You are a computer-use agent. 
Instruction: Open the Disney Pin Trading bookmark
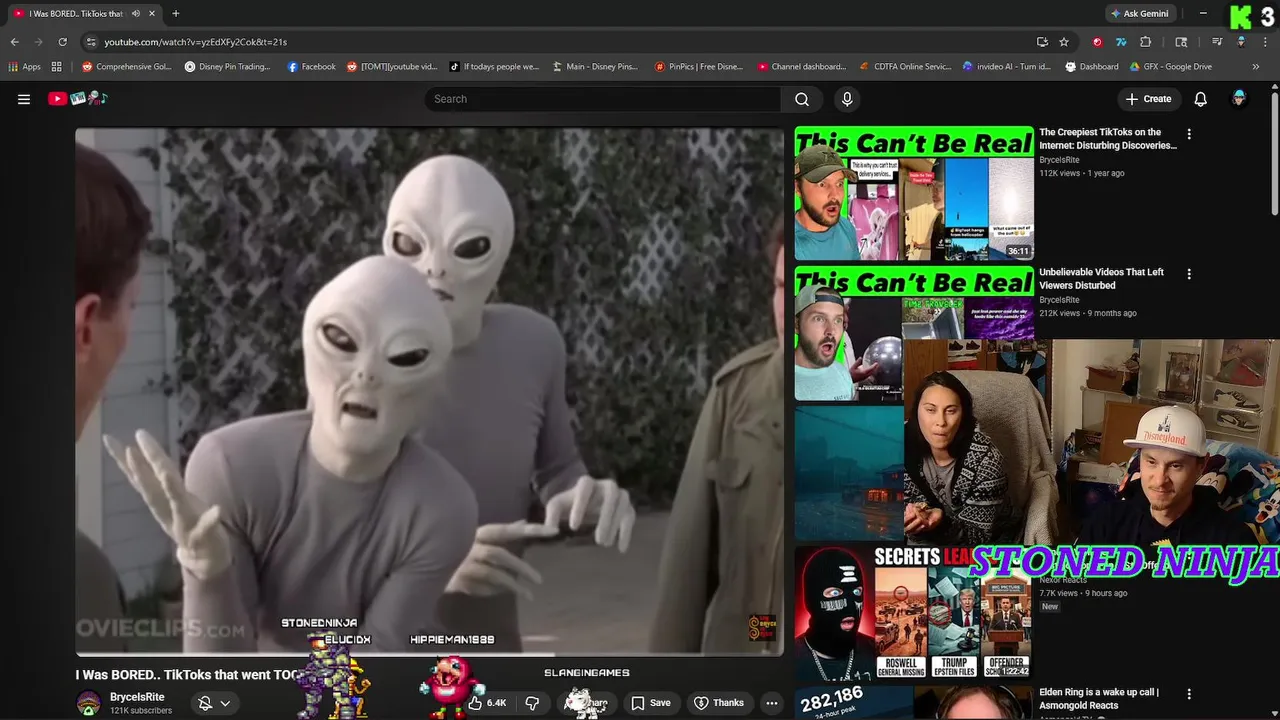228,67
